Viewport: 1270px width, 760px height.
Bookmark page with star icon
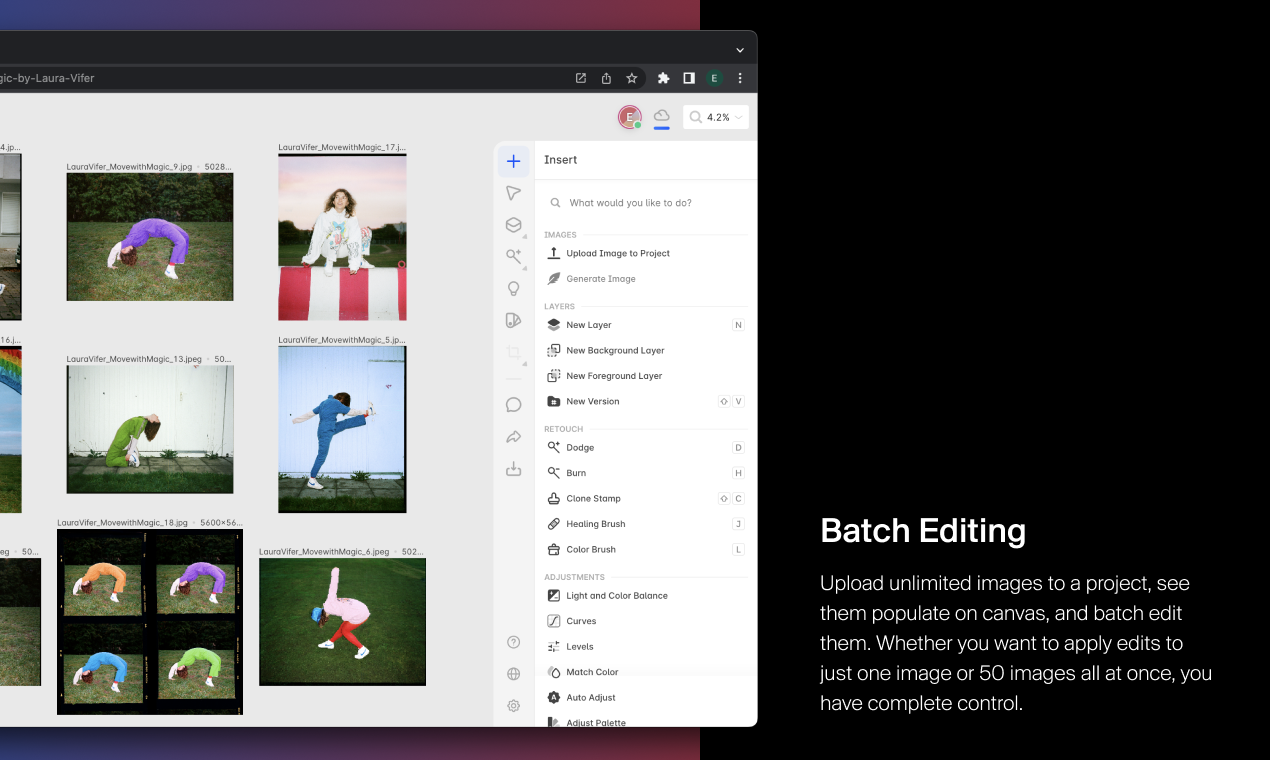pos(632,78)
